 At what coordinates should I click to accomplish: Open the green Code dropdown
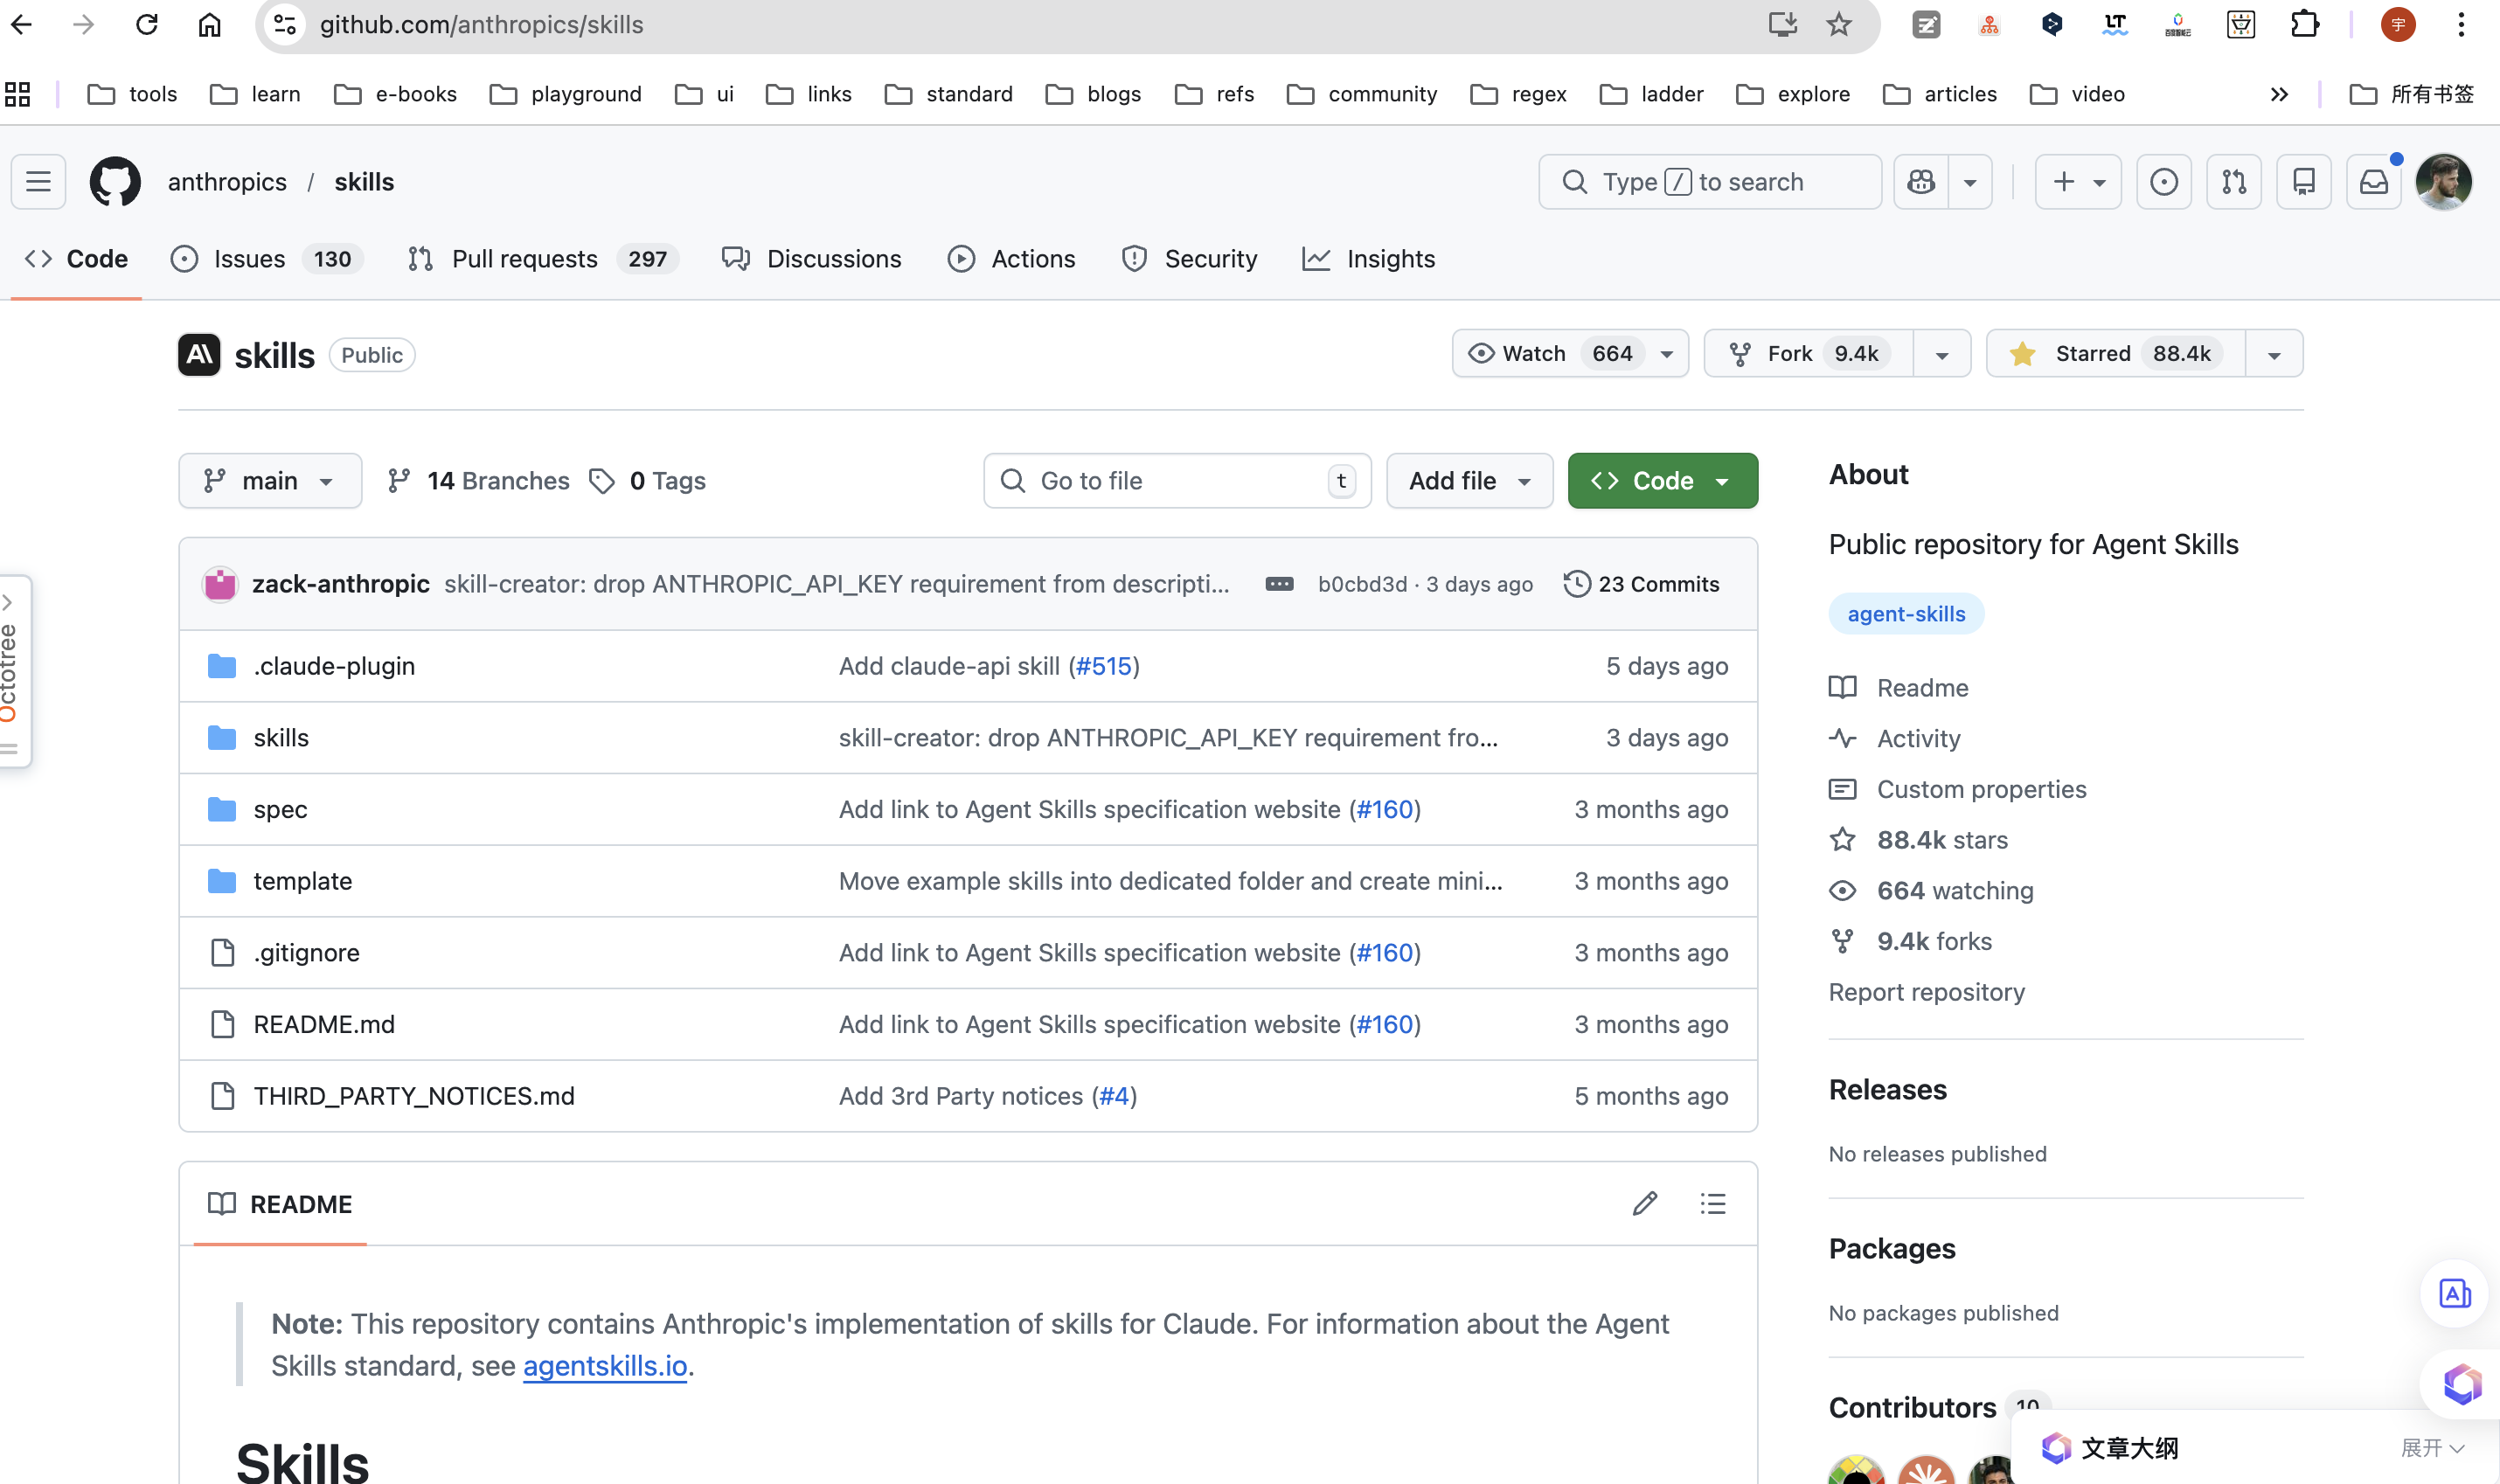pos(1662,481)
